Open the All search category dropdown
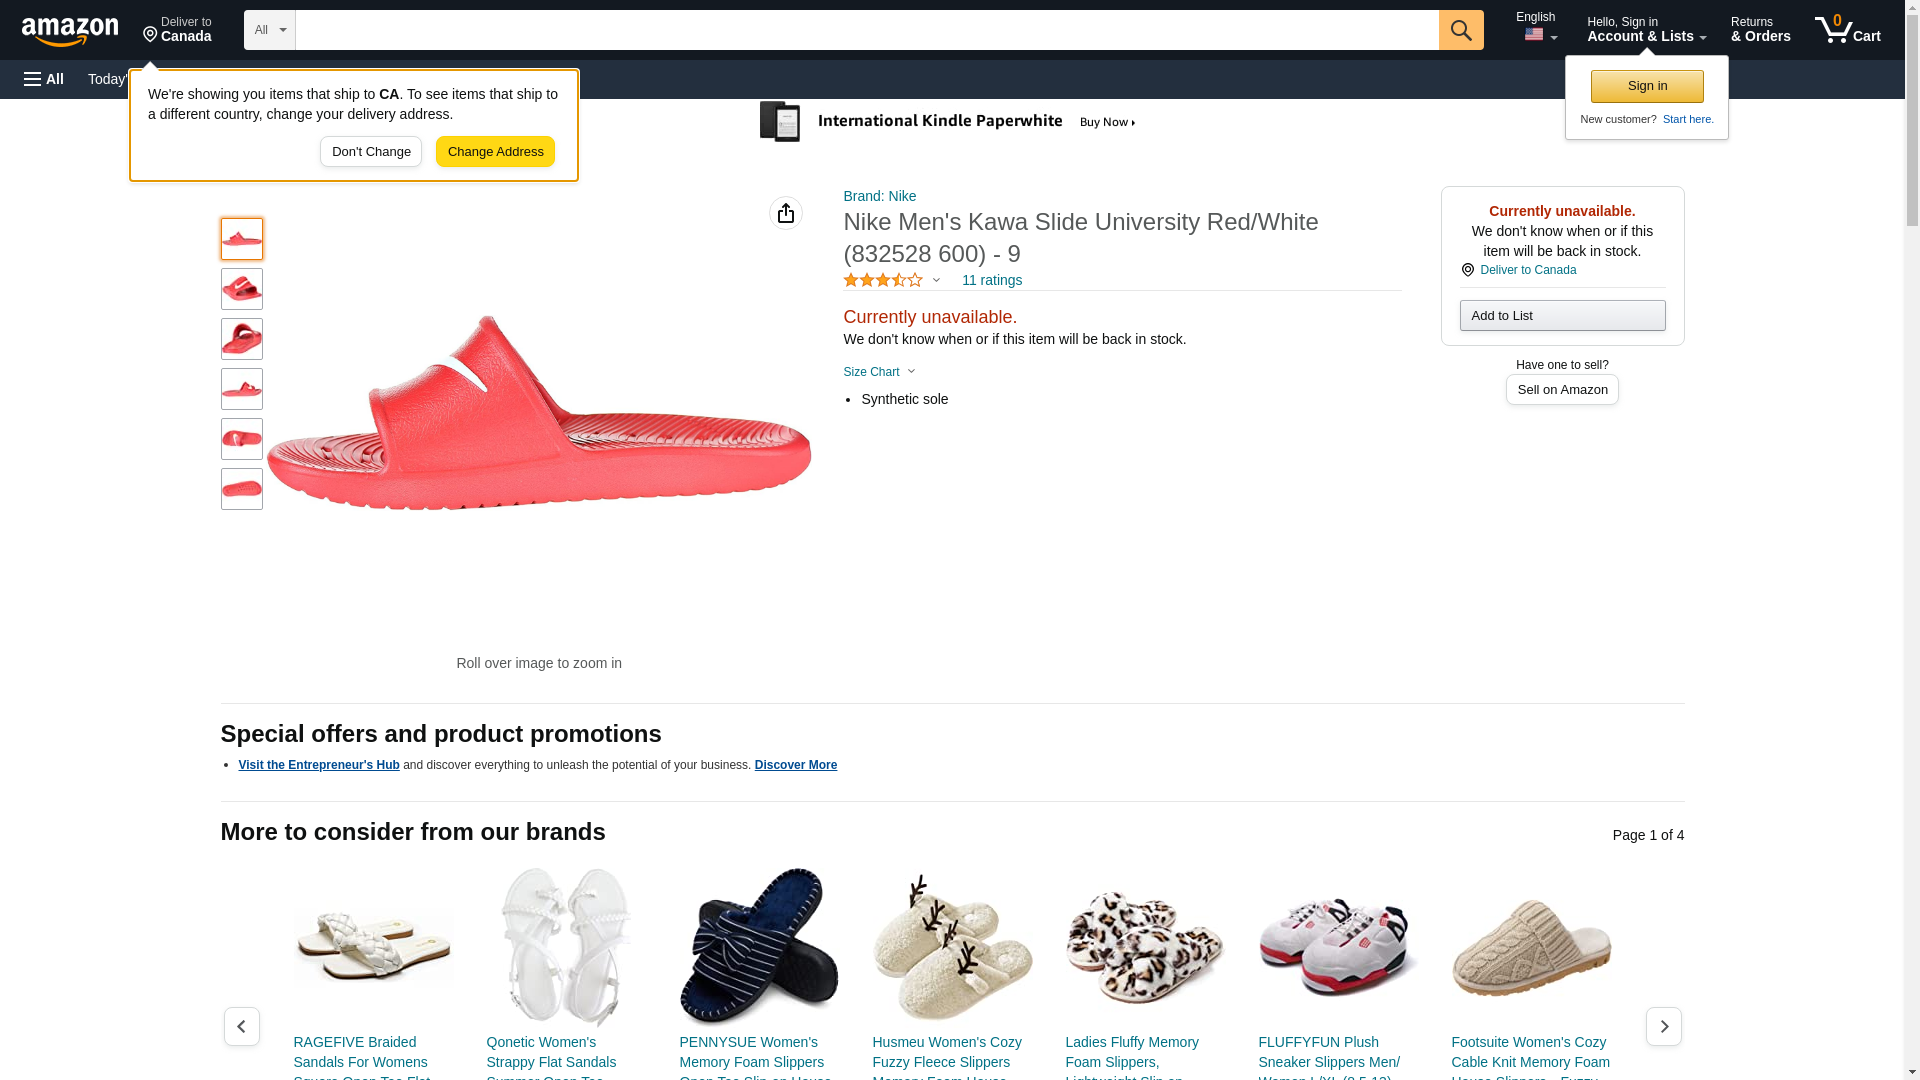The height and width of the screenshot is (1080, 1920). point(269,30)
